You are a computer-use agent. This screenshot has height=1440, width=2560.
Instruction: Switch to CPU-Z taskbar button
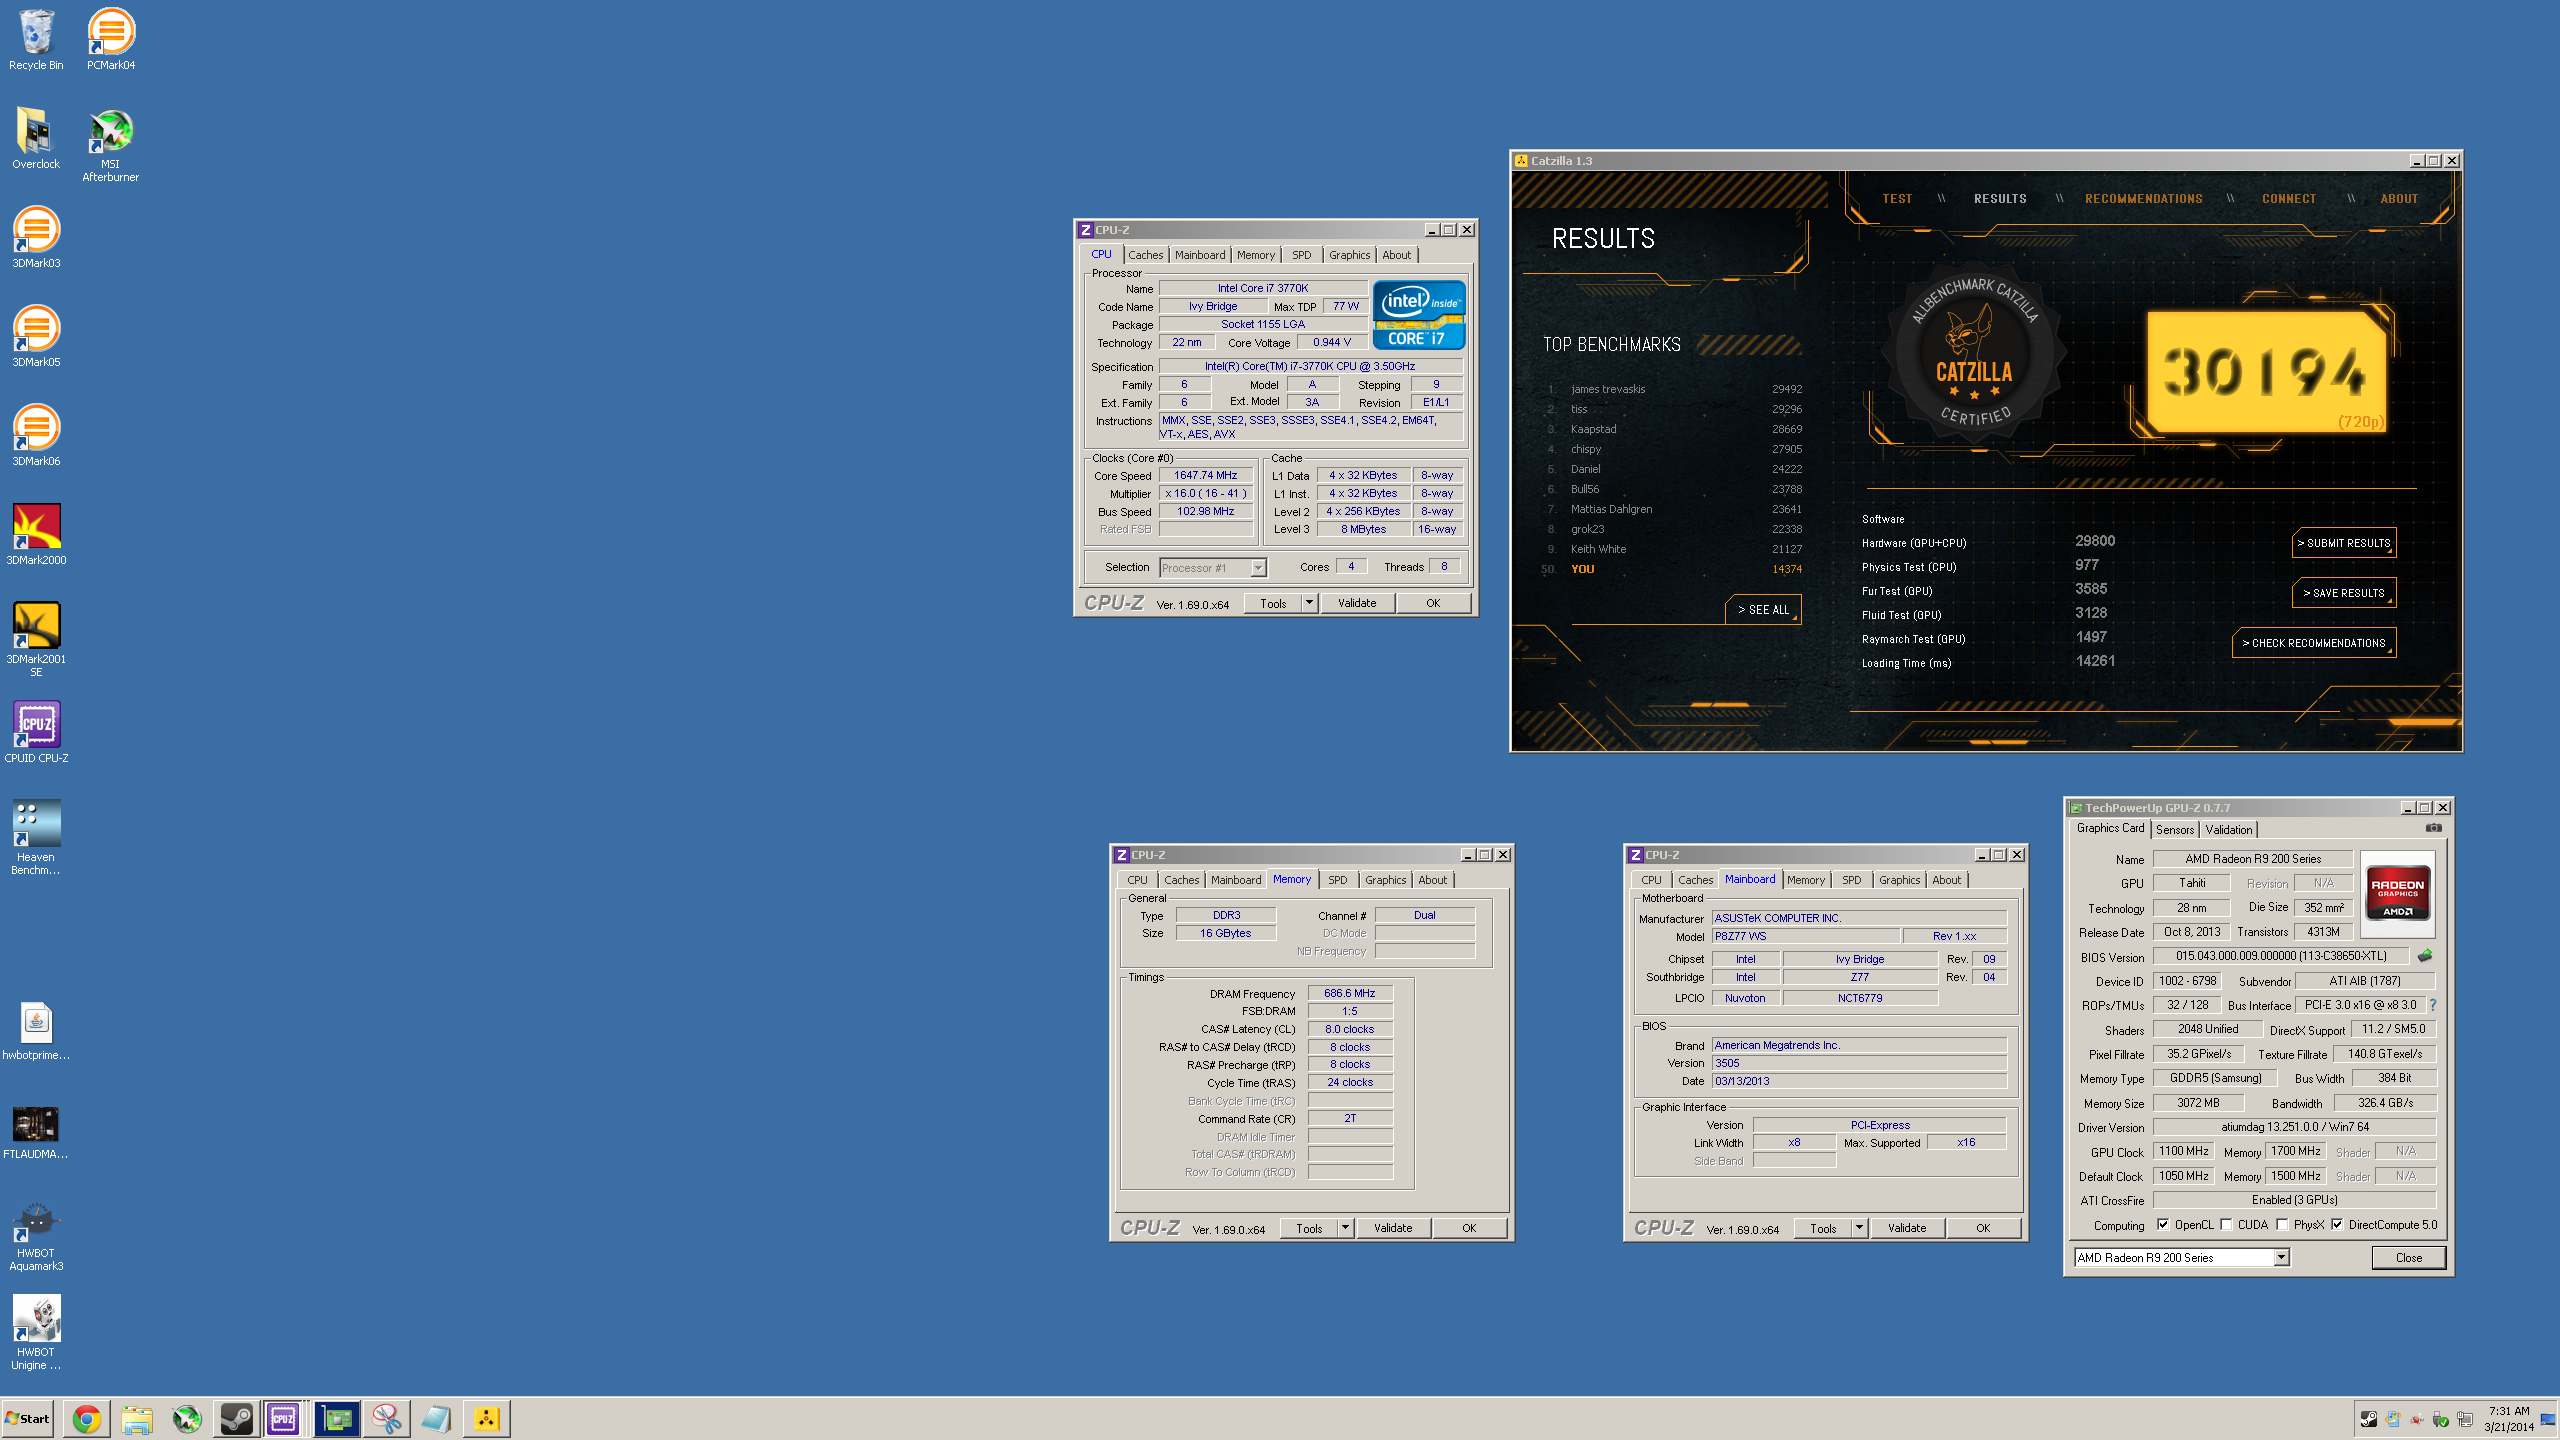[x=284, y=1418]
